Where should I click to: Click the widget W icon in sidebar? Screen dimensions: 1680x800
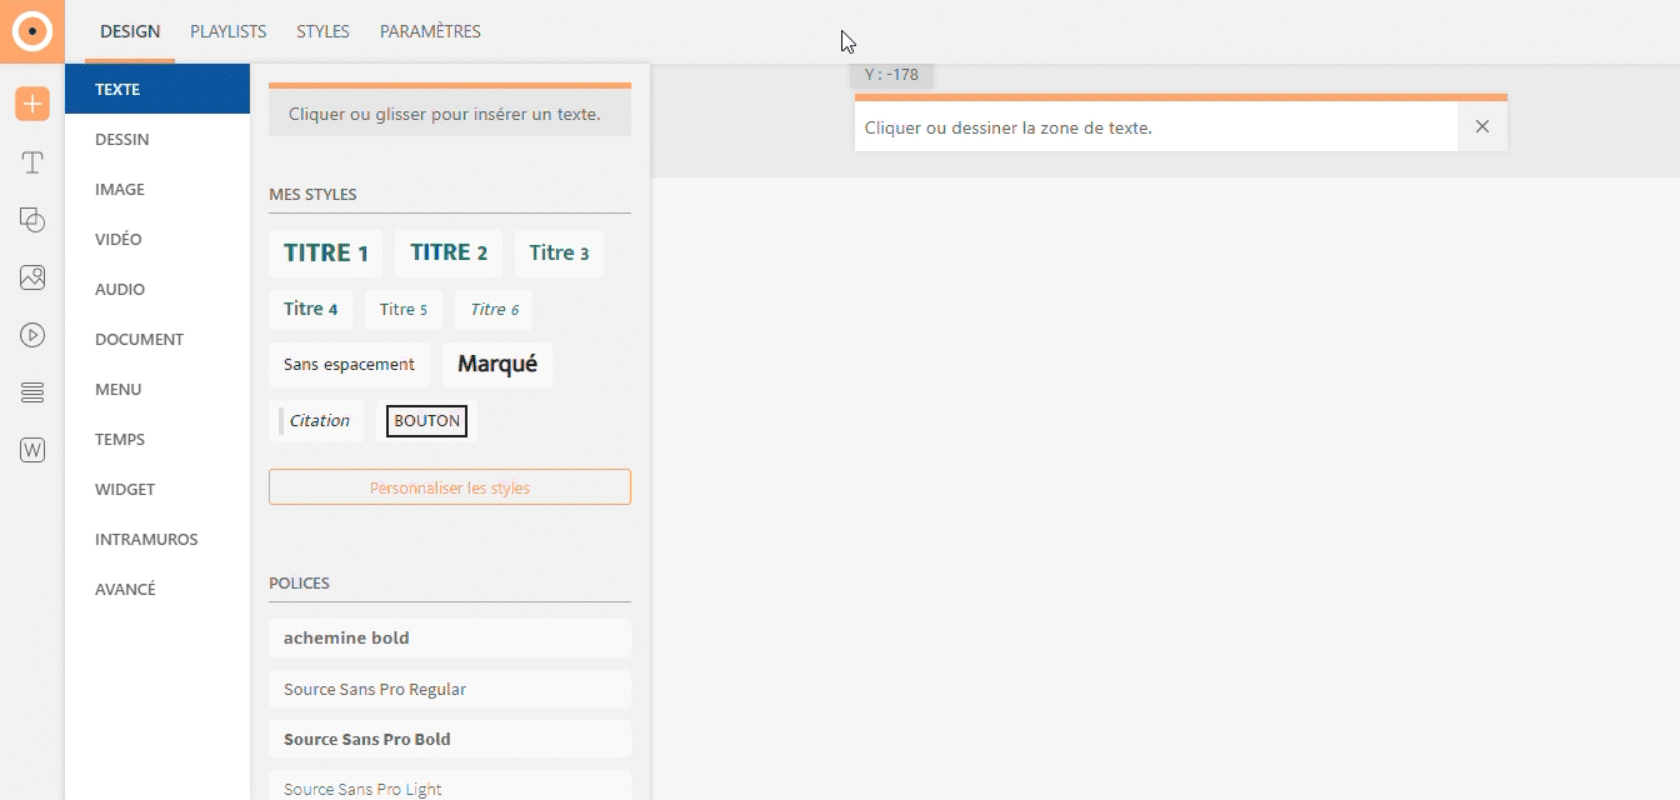click(x=32, y=450)
